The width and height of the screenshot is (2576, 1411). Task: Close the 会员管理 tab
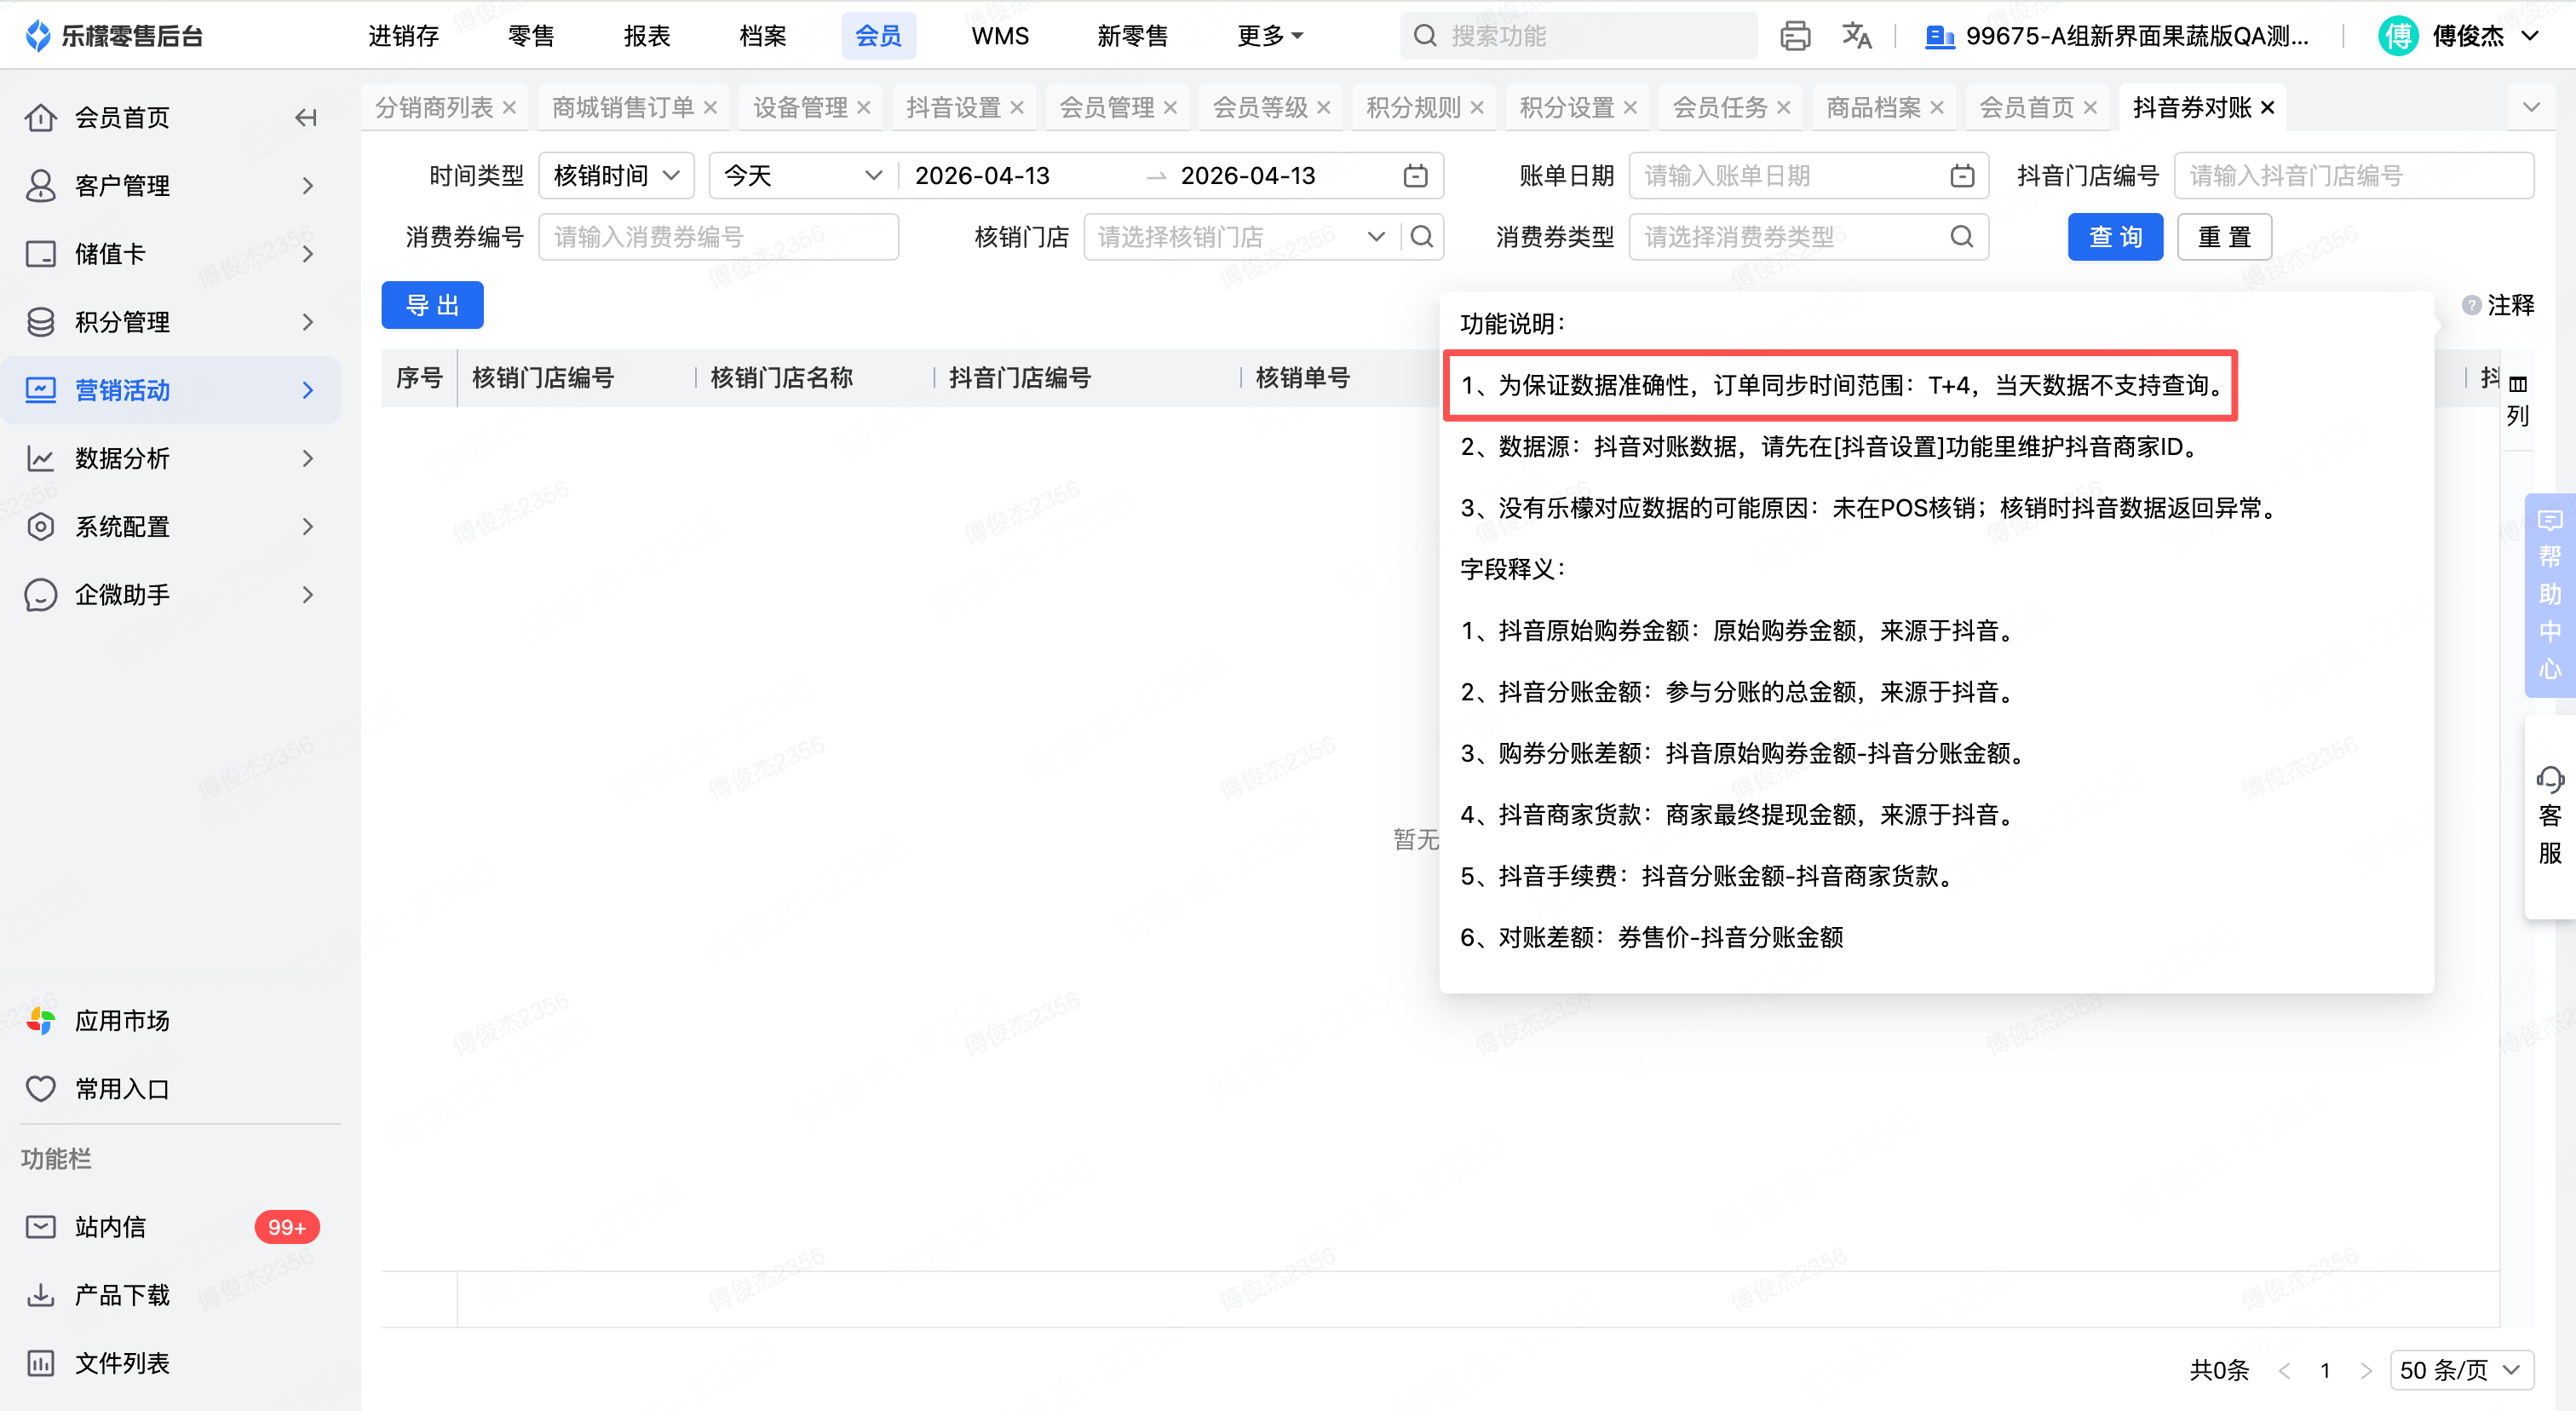1170,107
